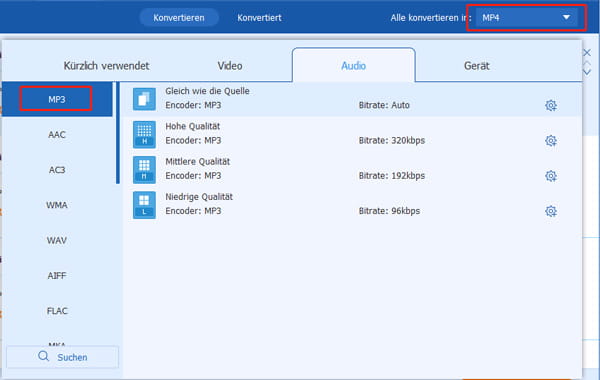
Task: Select the WAV format in sidebar
Action: point(57,240)
